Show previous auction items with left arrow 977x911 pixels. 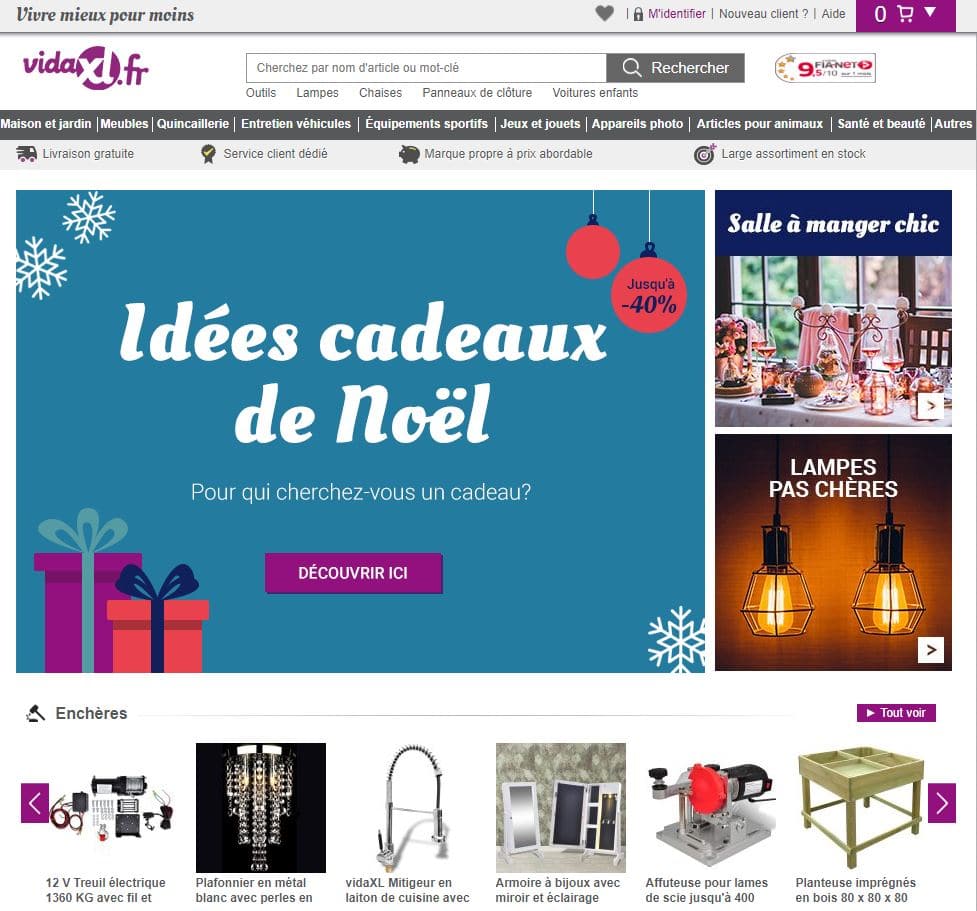pyautogui.click(x=35, y=803)
